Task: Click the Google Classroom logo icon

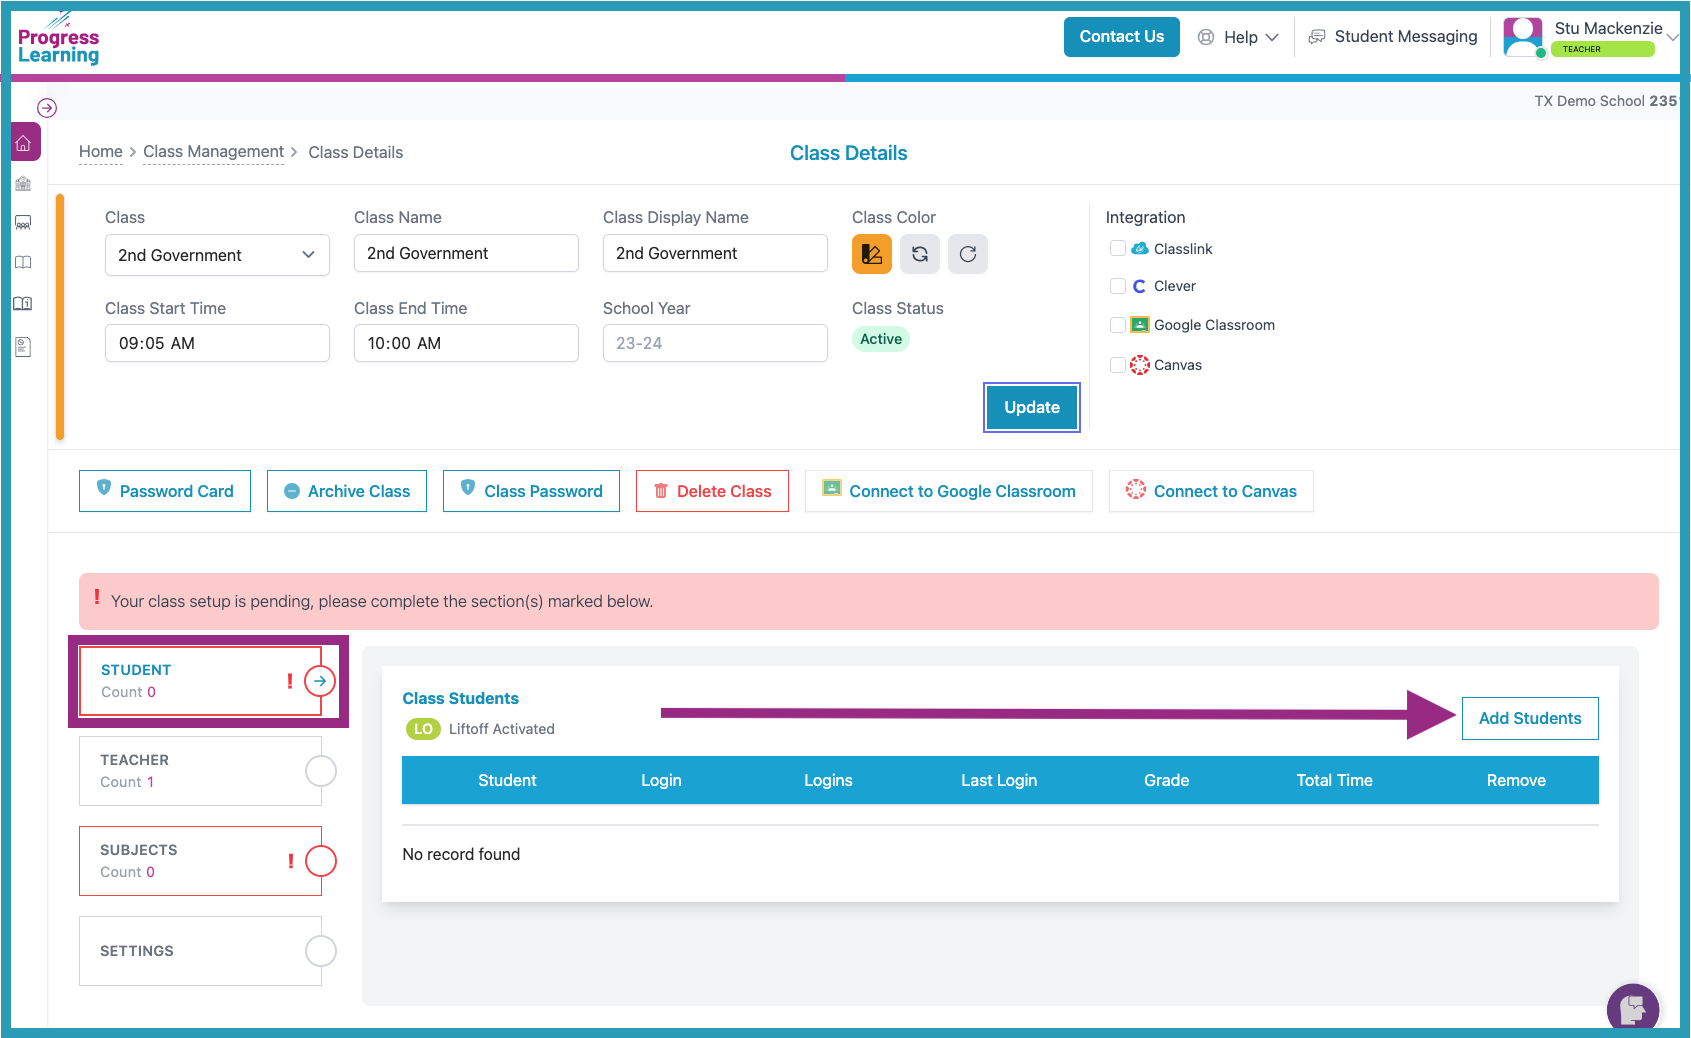Action: pos(1140,325)
